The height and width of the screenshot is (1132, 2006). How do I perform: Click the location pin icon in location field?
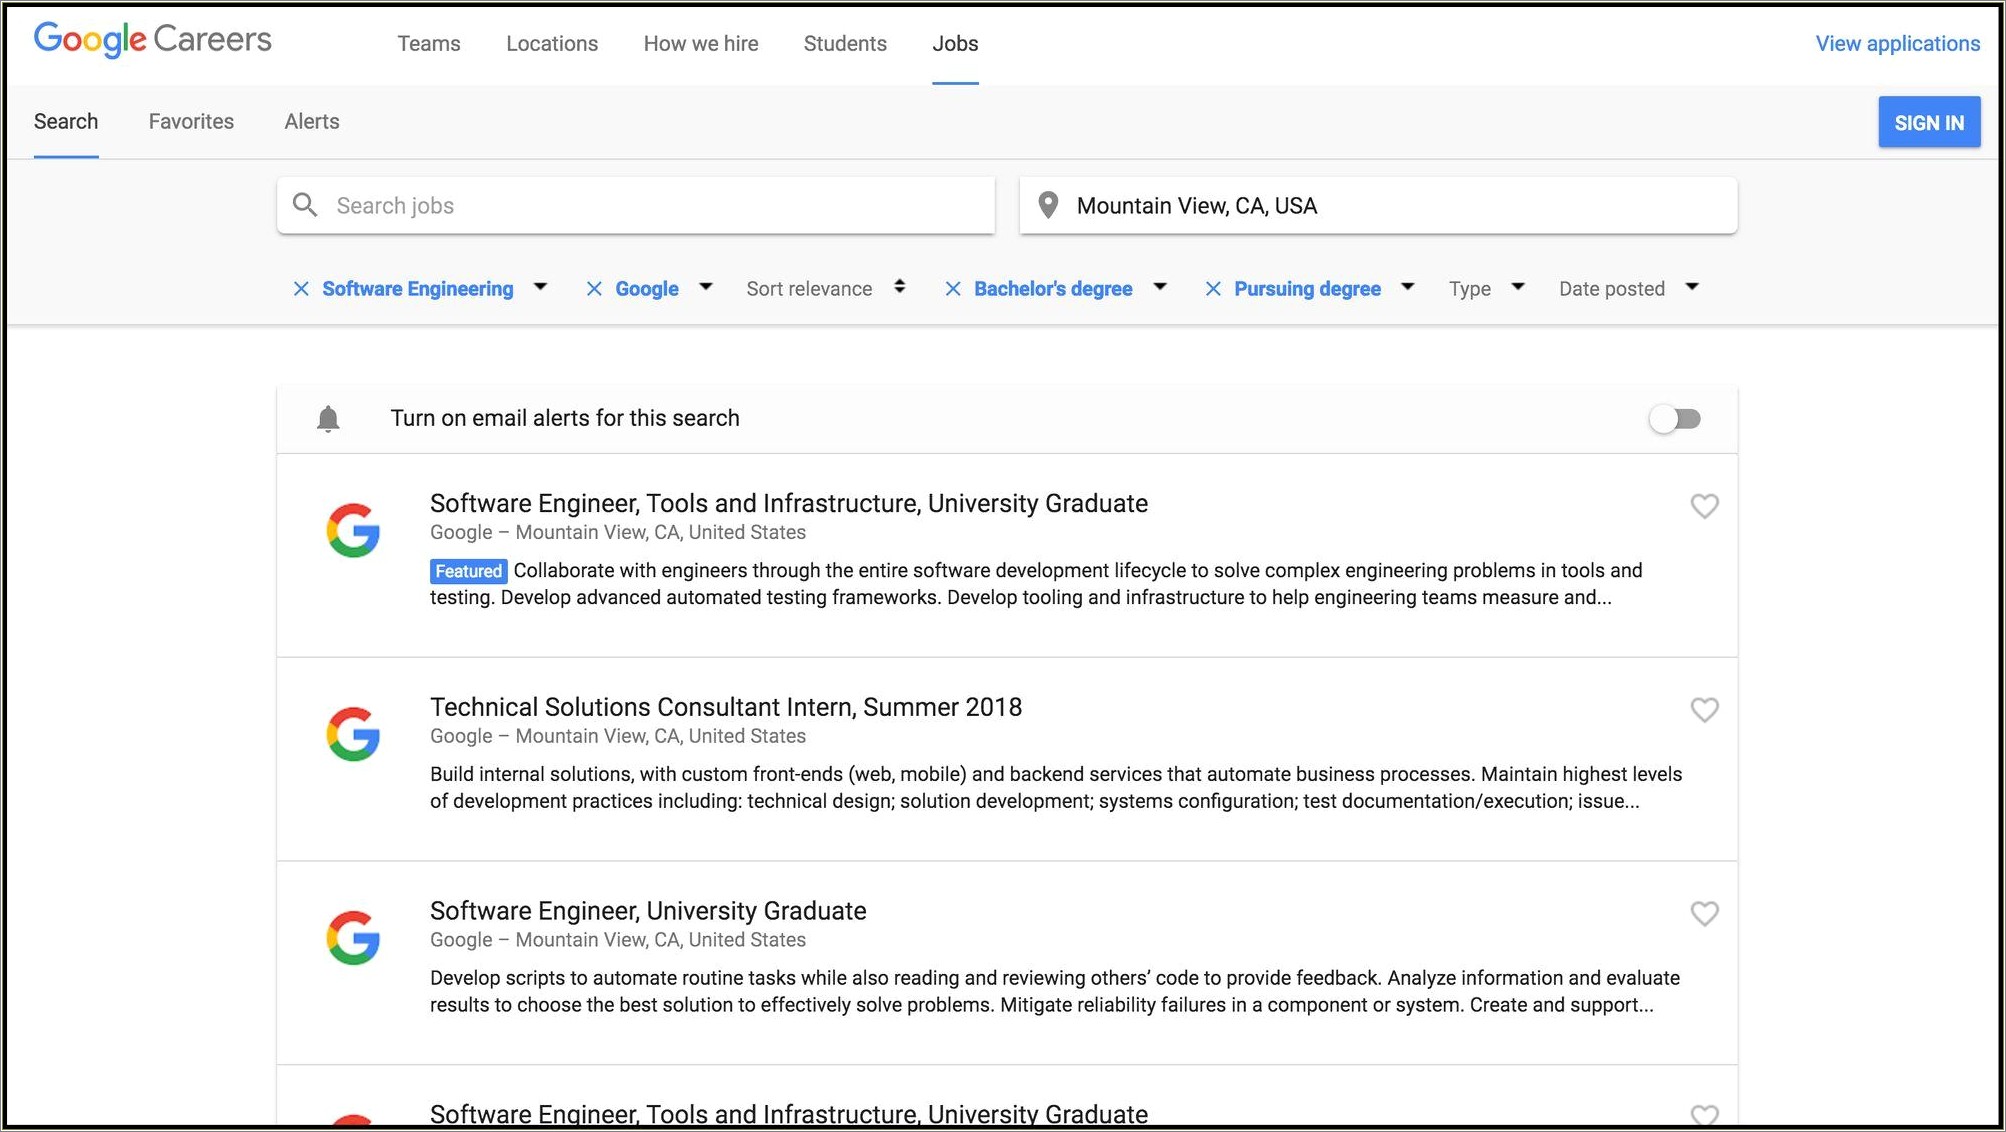click(1048, 205)
